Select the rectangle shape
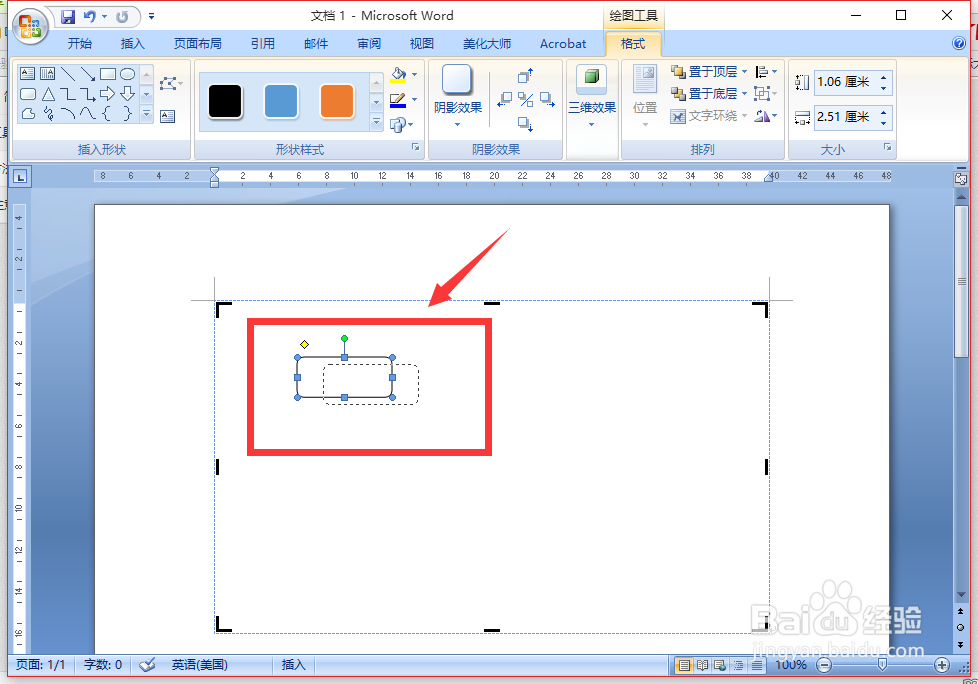Viewport: 978px width, 684px height. pos(107,74)
